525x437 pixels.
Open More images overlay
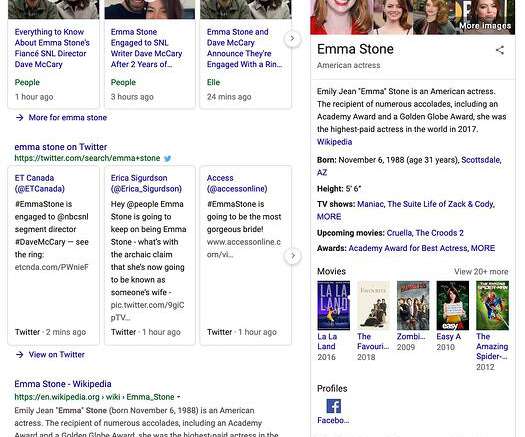[485, 26]
